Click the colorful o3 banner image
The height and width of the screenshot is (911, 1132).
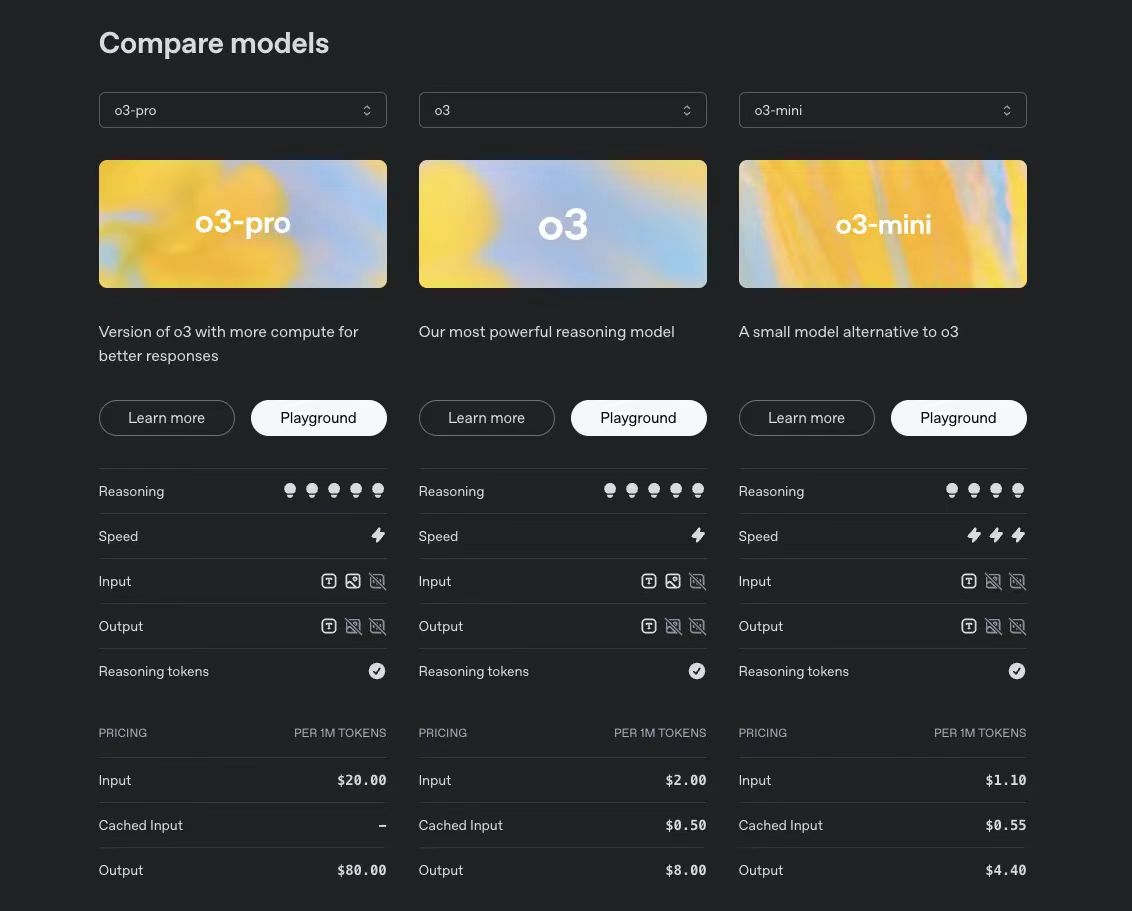562,223
